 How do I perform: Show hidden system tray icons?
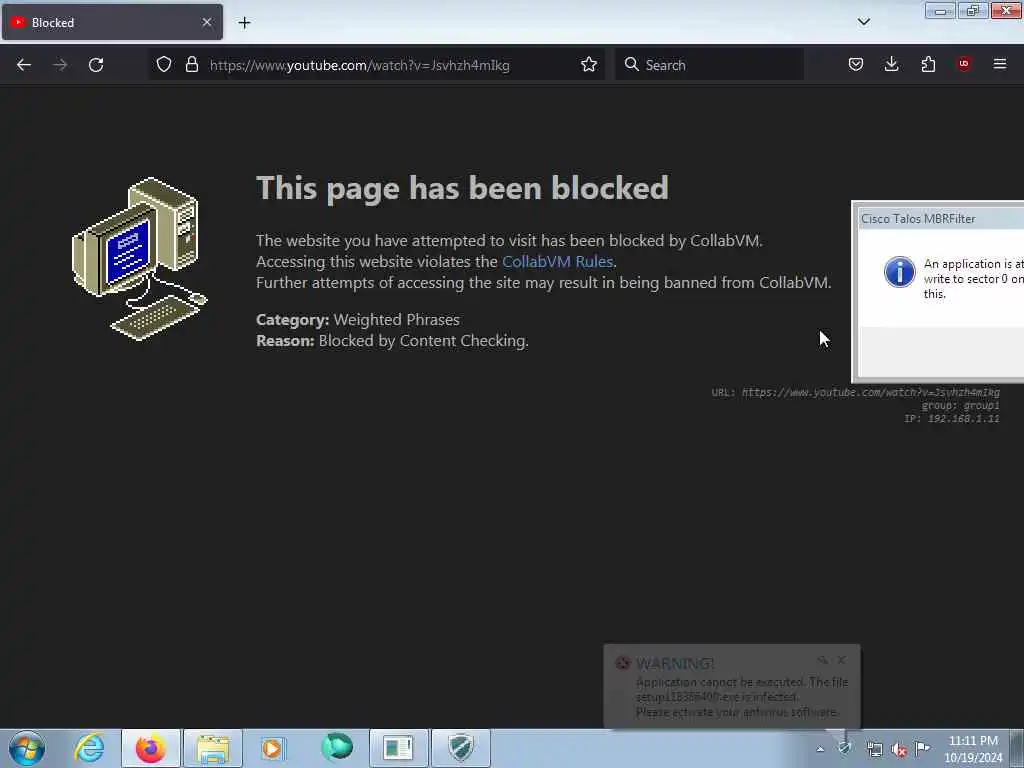tap(820, 749)
